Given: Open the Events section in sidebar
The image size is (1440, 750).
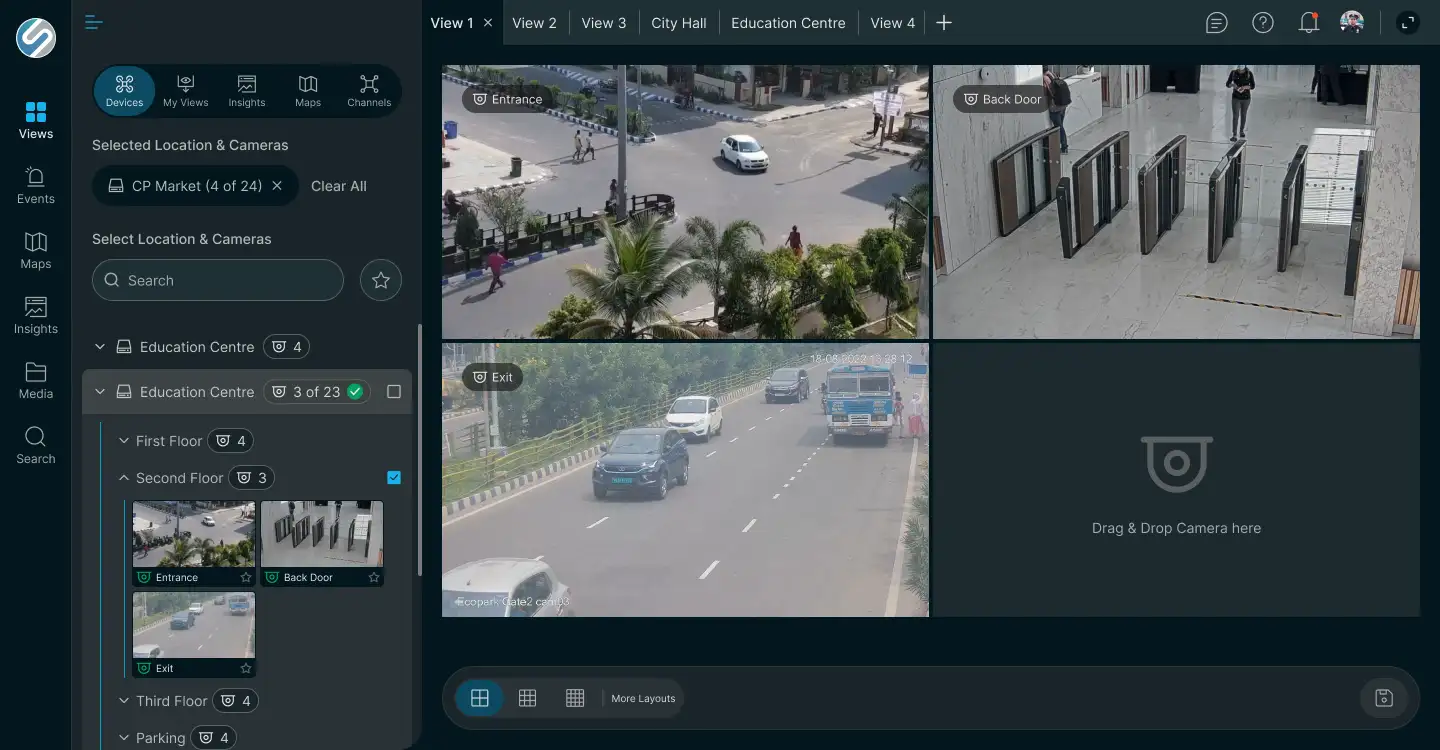Looking at the screenshot, I should (x=35, y=185).
